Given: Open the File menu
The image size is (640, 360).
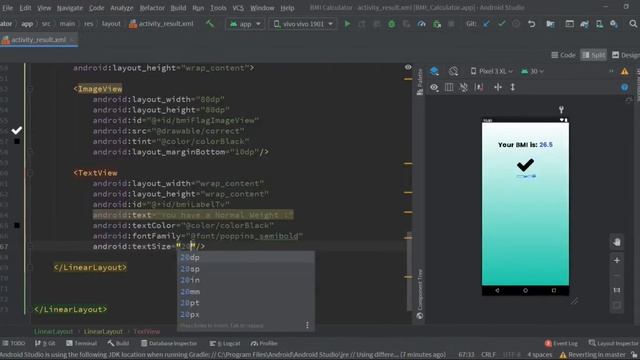Looking at the screenshot, I should click(7, 8).
